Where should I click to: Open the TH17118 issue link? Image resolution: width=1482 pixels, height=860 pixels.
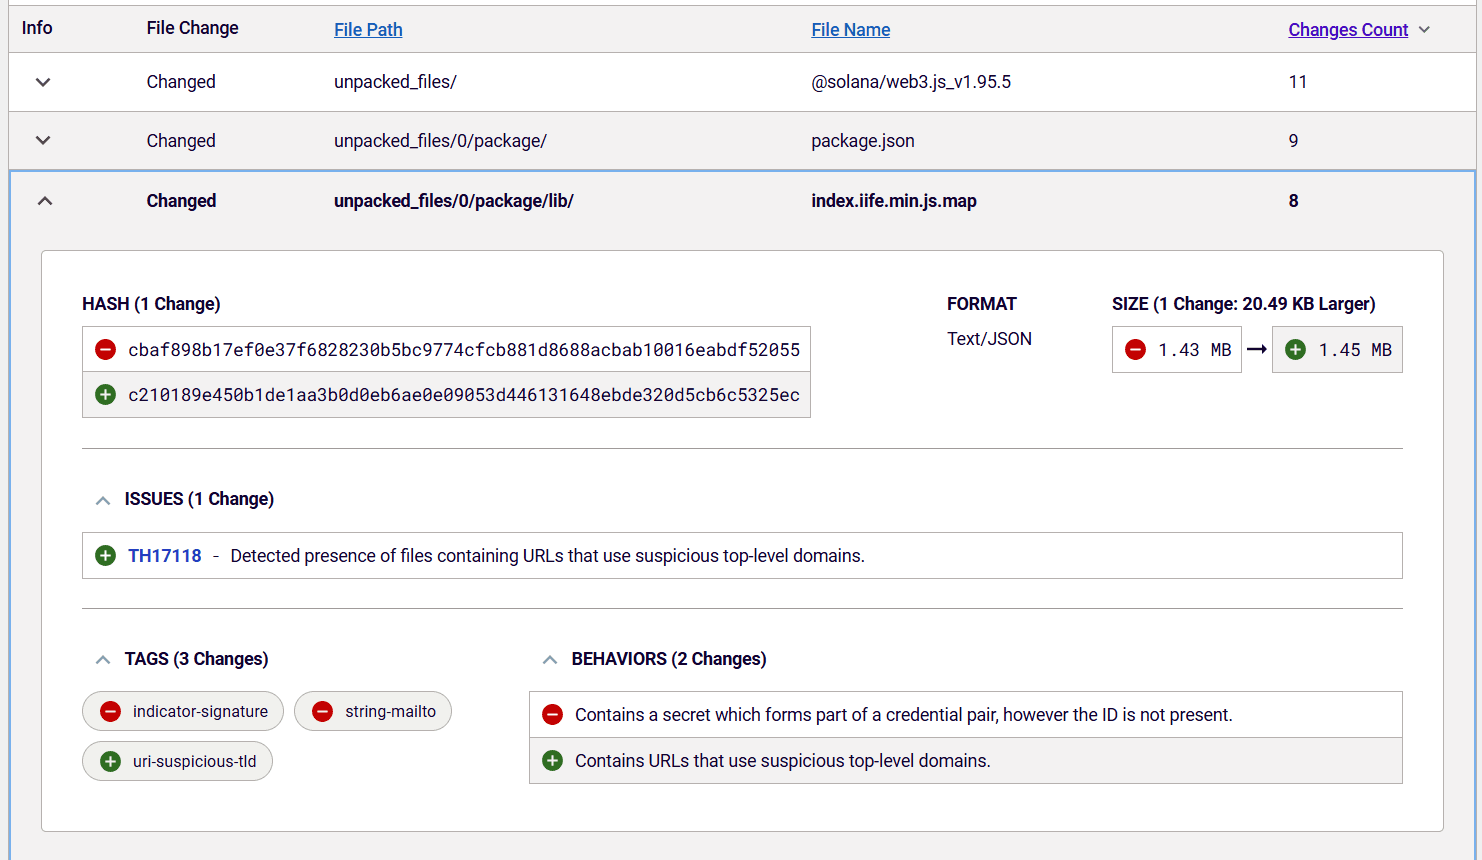click(x=165, y=556)
